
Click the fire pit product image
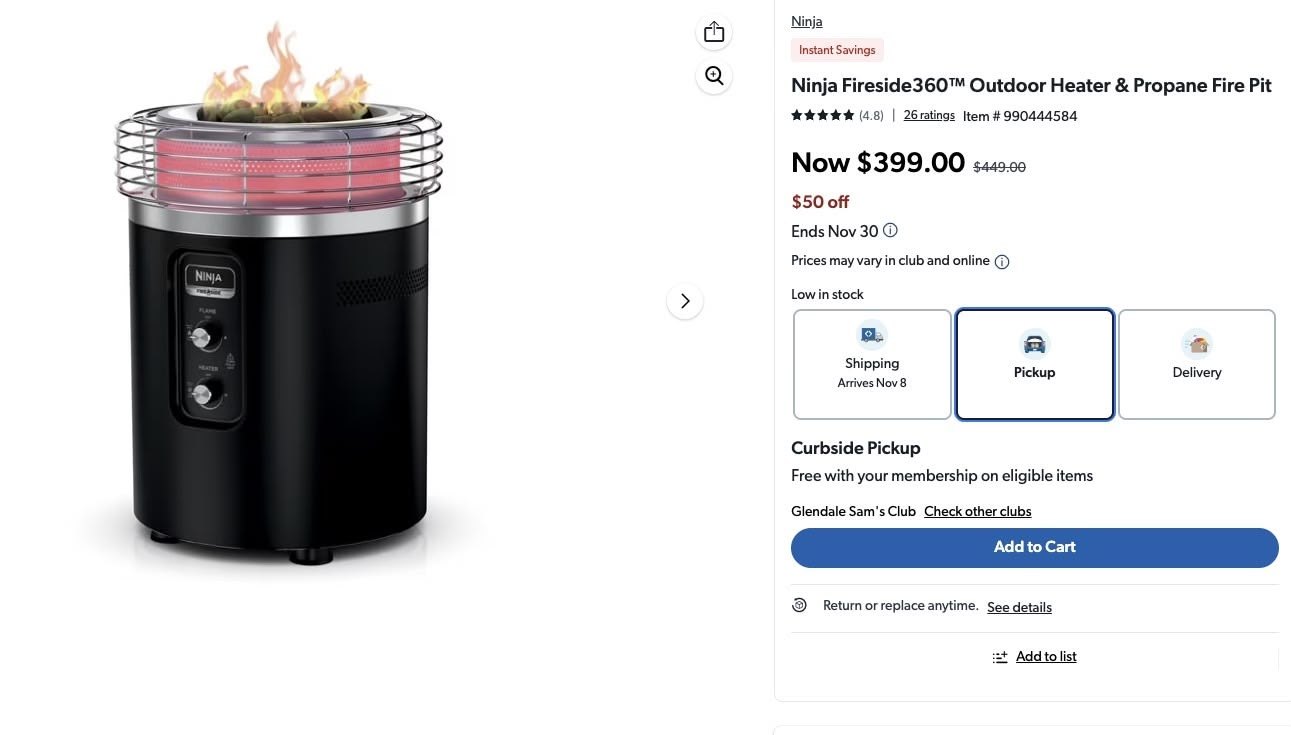pos(280,300)
